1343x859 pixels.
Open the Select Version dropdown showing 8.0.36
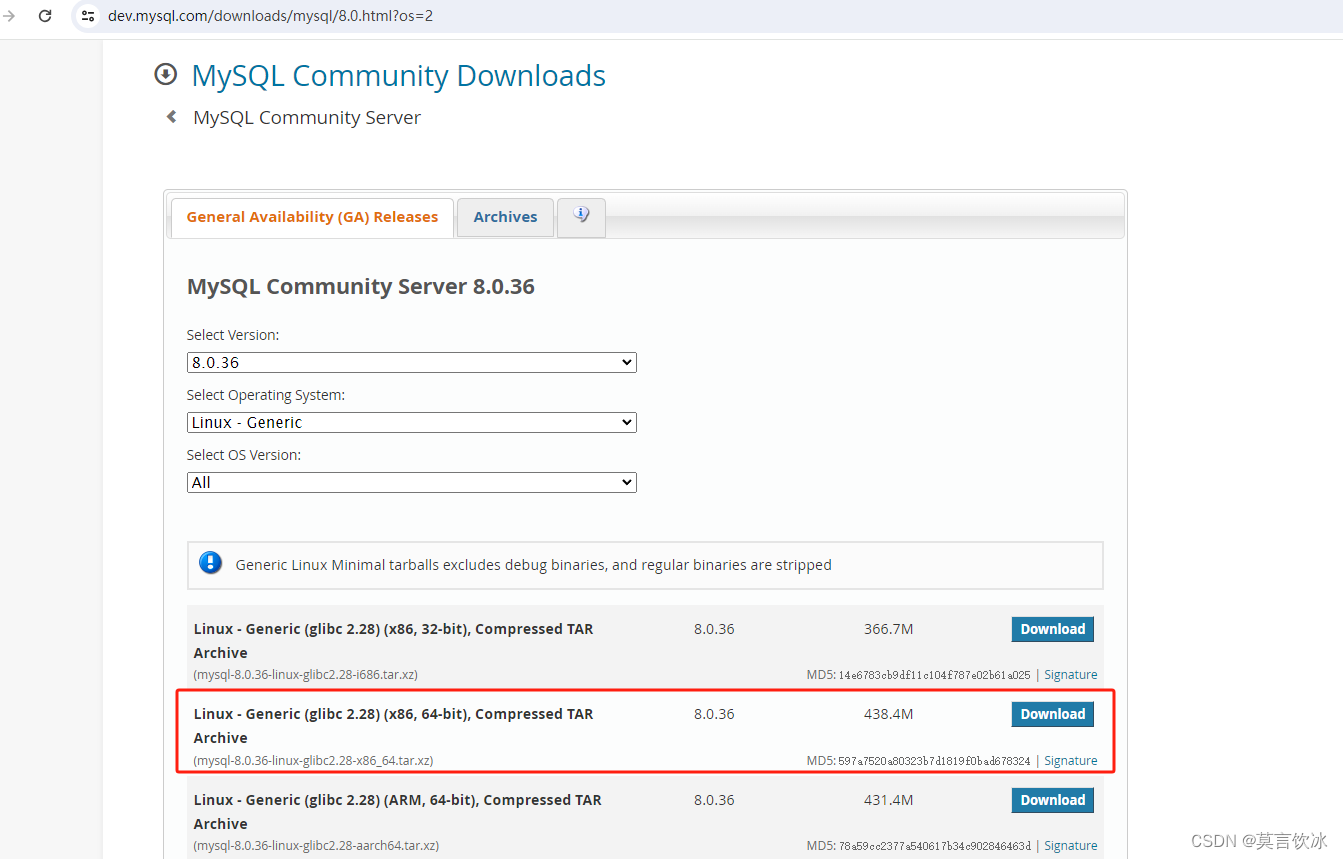click(411, 362)
